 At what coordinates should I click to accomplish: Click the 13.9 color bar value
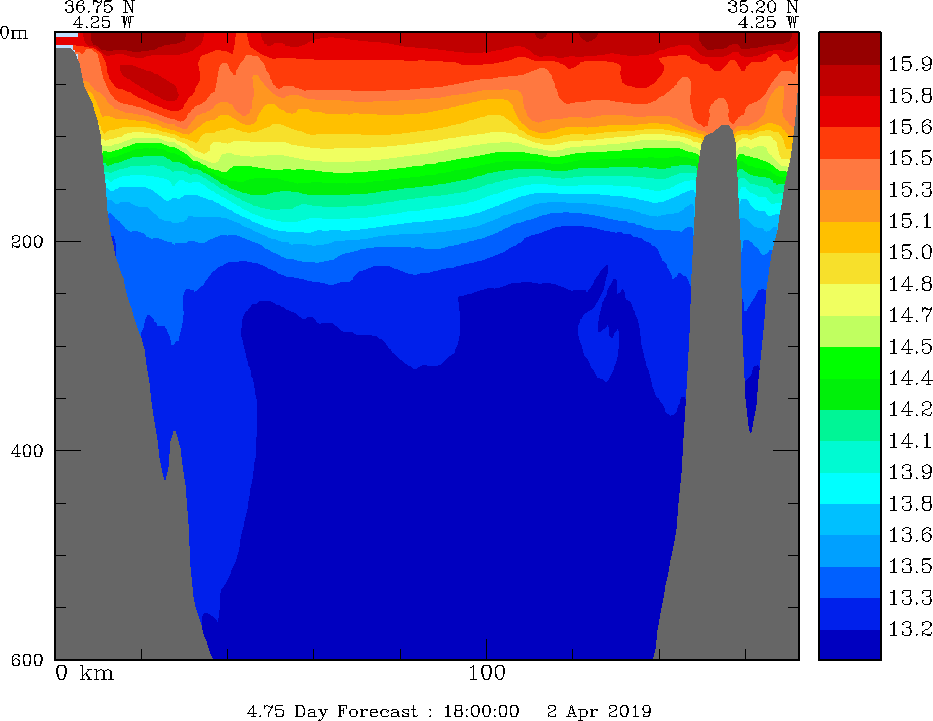click(910, 472)
